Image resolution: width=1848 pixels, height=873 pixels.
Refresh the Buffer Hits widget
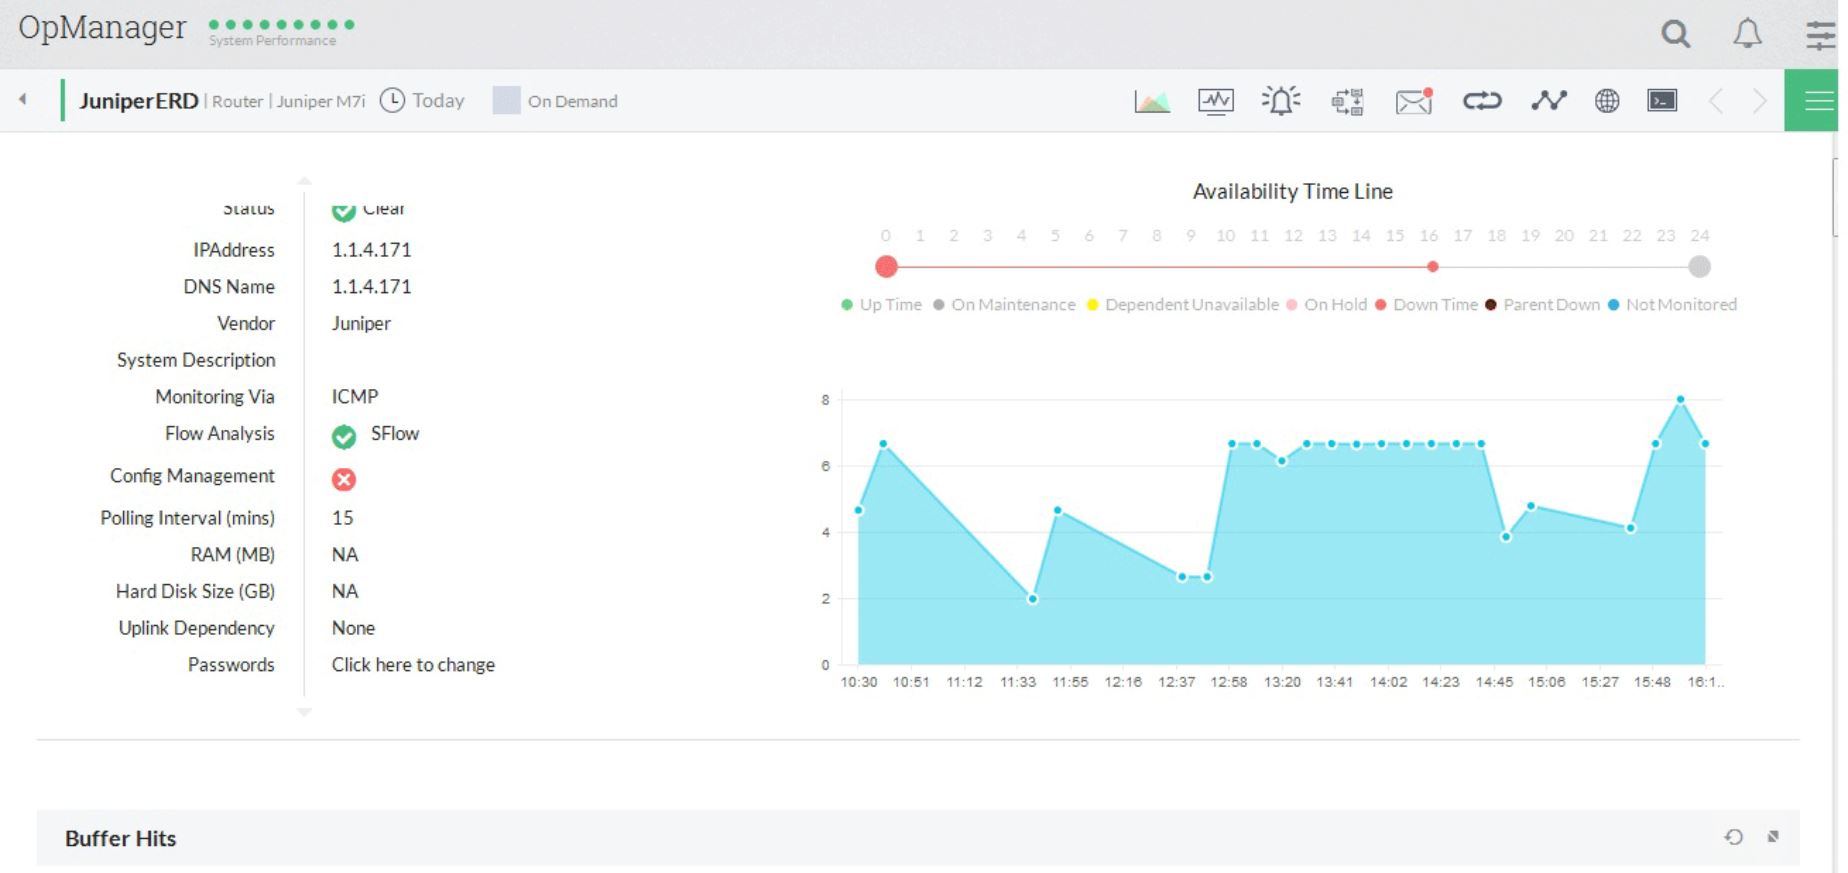[1734, 837]
